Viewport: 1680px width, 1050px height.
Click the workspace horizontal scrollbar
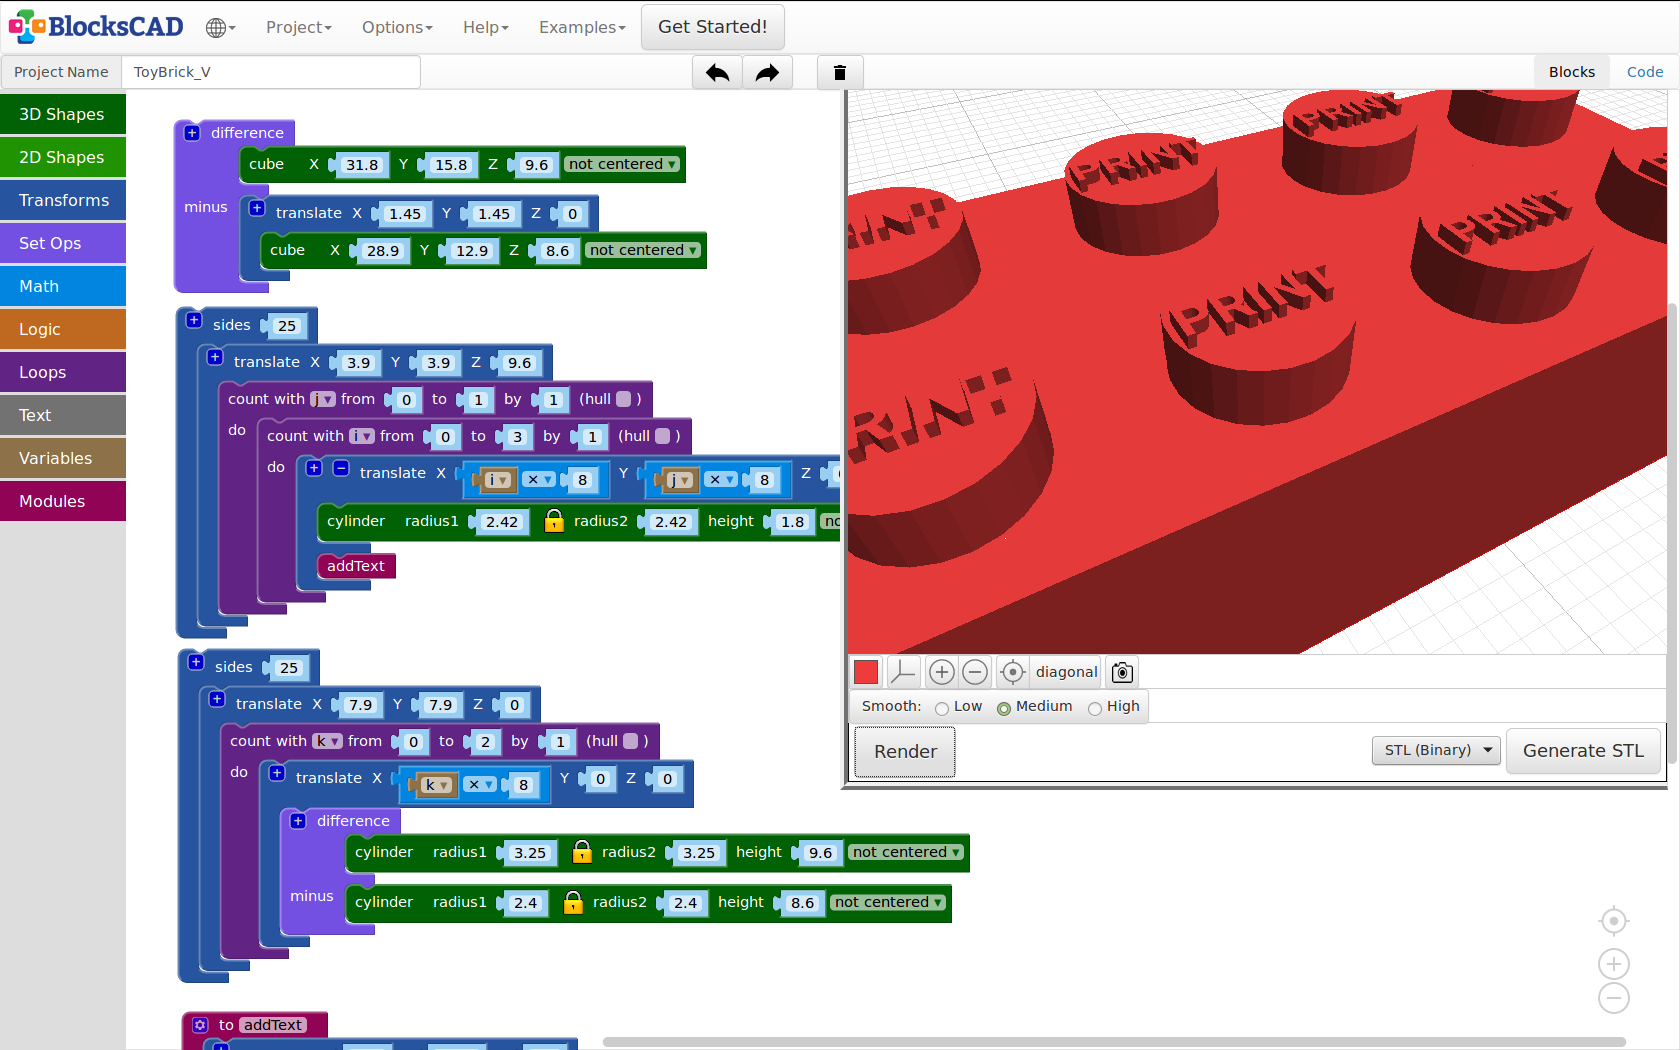[1114, 1042]
